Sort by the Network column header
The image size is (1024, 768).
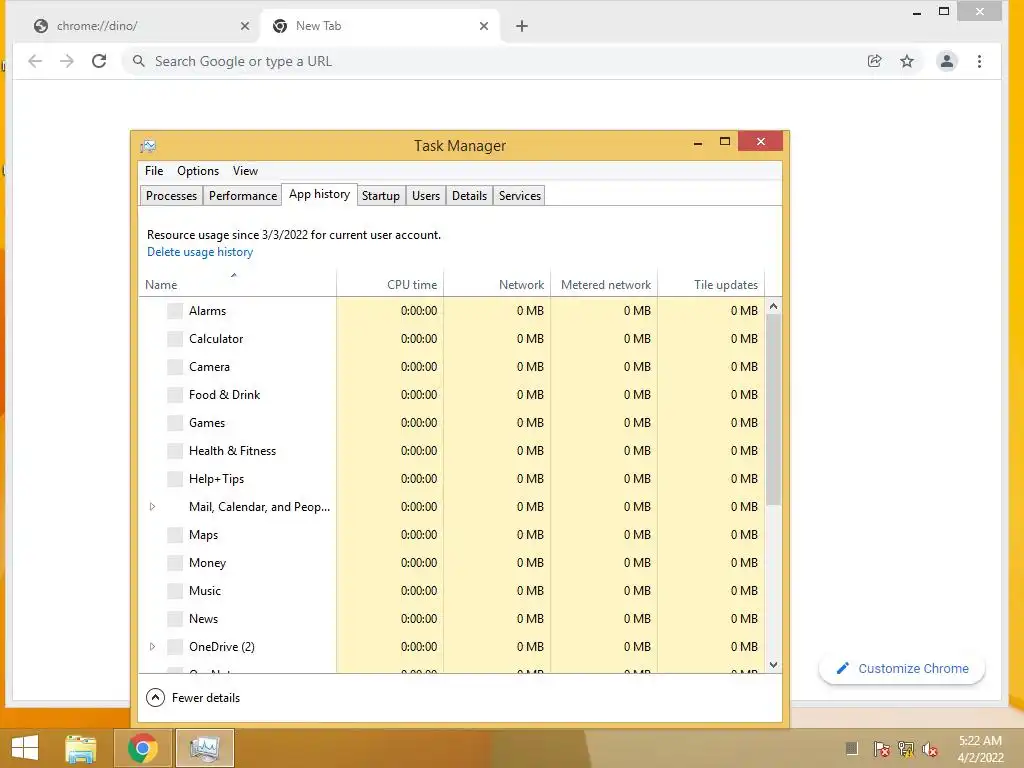tap(497, 284)
